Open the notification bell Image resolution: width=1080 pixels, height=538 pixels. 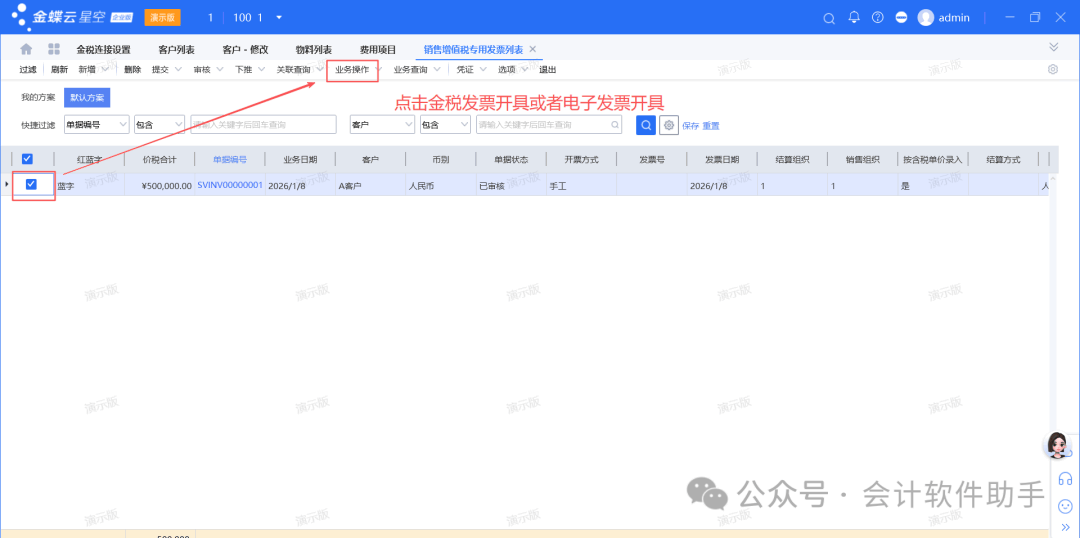[x=854, y=18]
